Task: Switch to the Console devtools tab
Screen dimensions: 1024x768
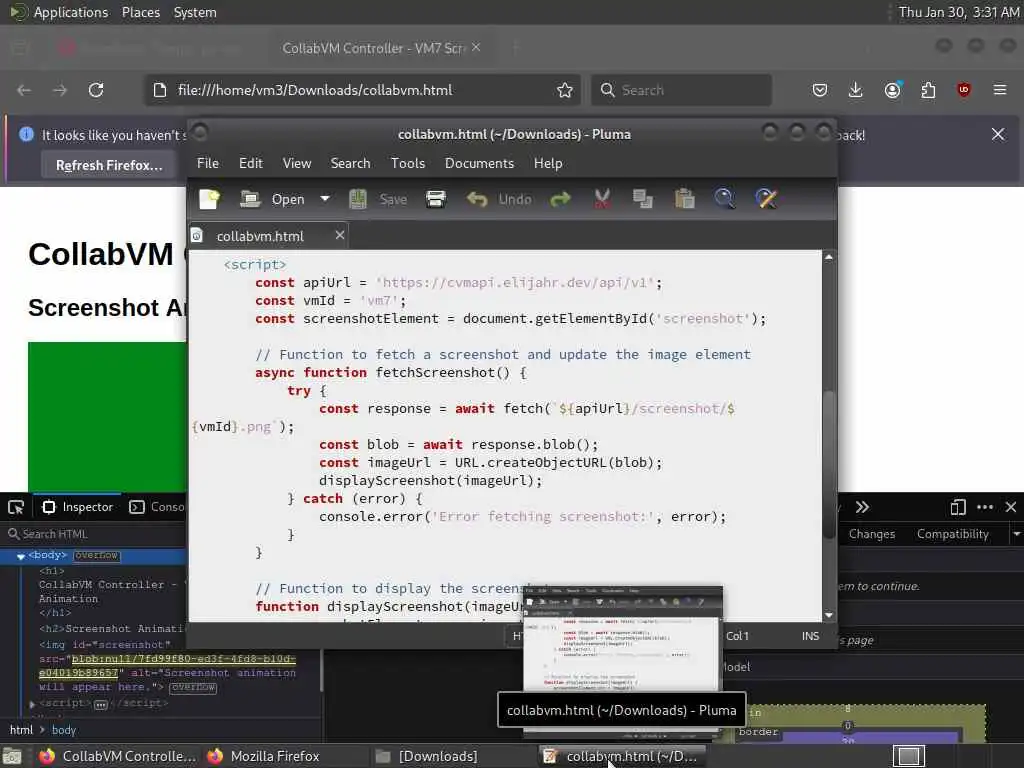Action: tap(157, 507)
